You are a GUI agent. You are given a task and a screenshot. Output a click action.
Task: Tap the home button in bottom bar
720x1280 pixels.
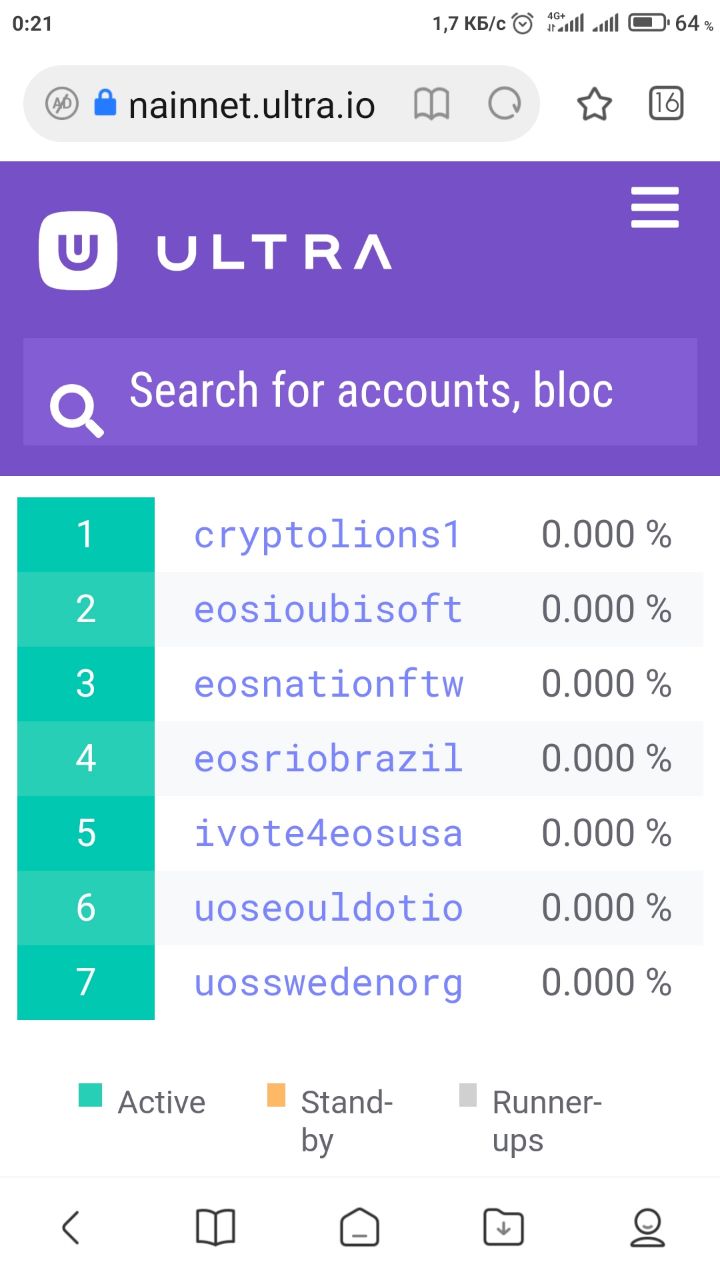tap(360, 1227)
